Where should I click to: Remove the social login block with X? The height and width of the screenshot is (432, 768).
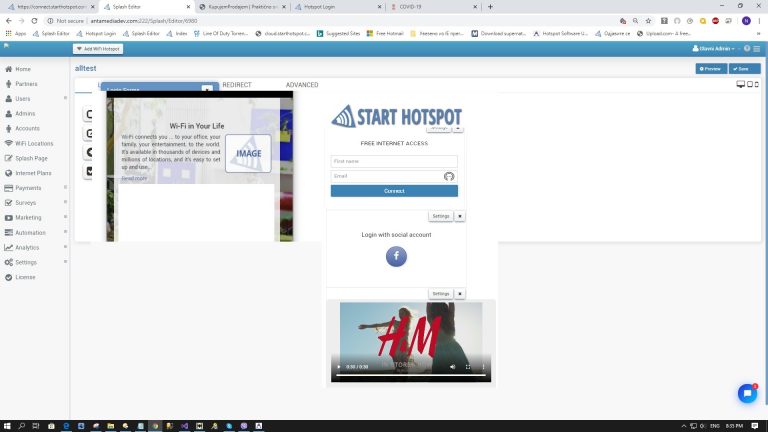460,216
